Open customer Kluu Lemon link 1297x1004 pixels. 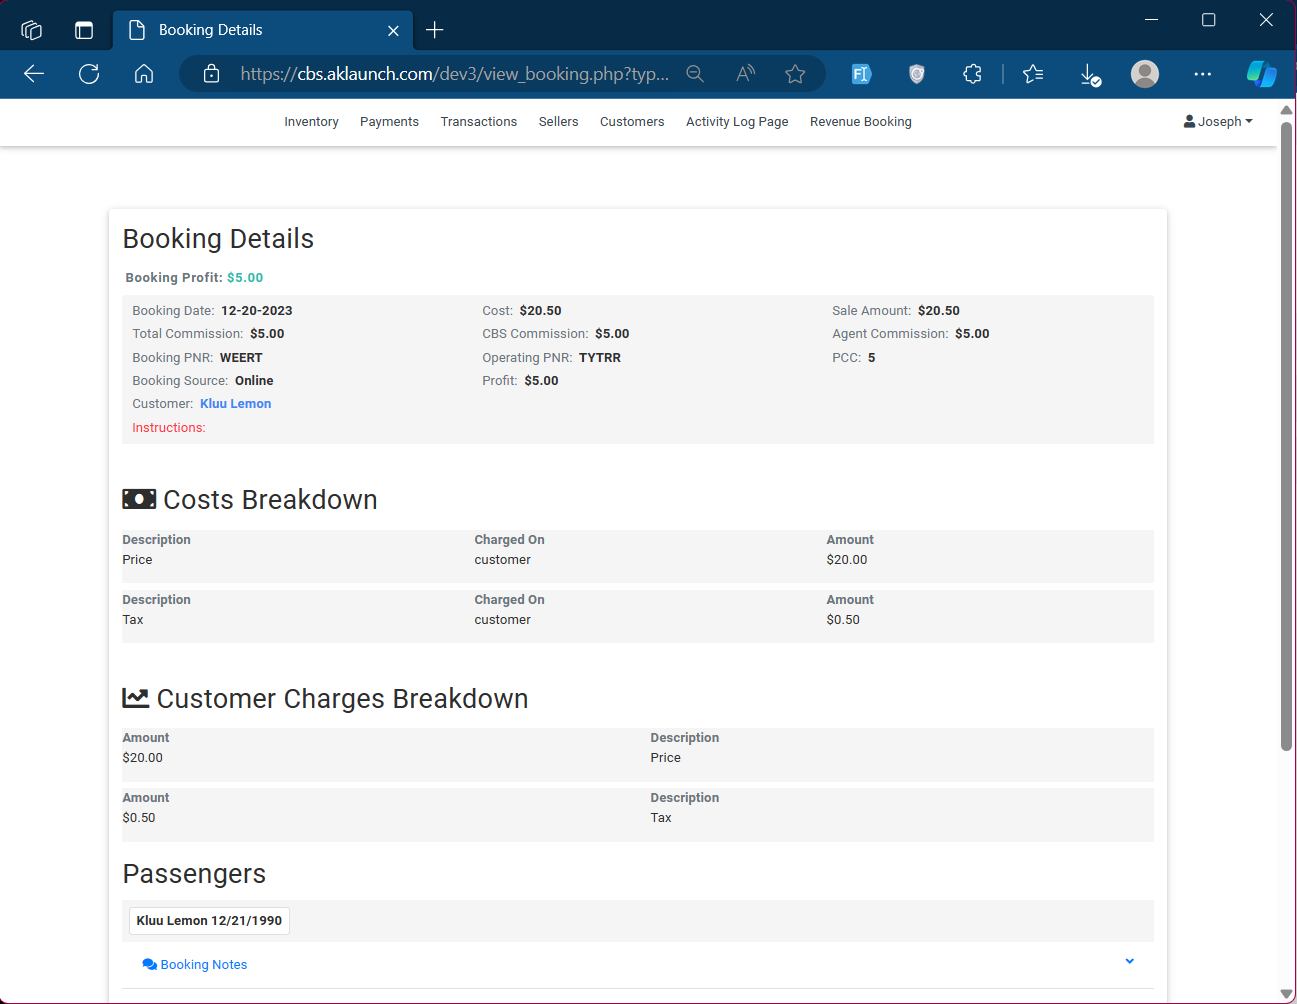click(235, 404)
